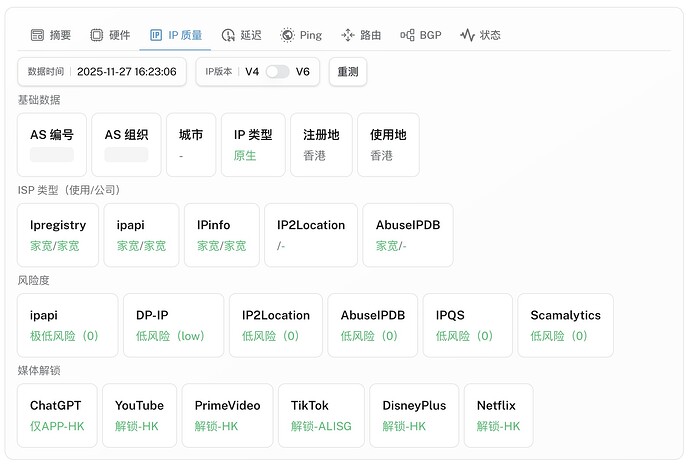Image resolution: width=690 pixels, height=466 pixels.
Task: Click the 注册地 香港 value
Action: pyautogui.click(x=314, y=155)
